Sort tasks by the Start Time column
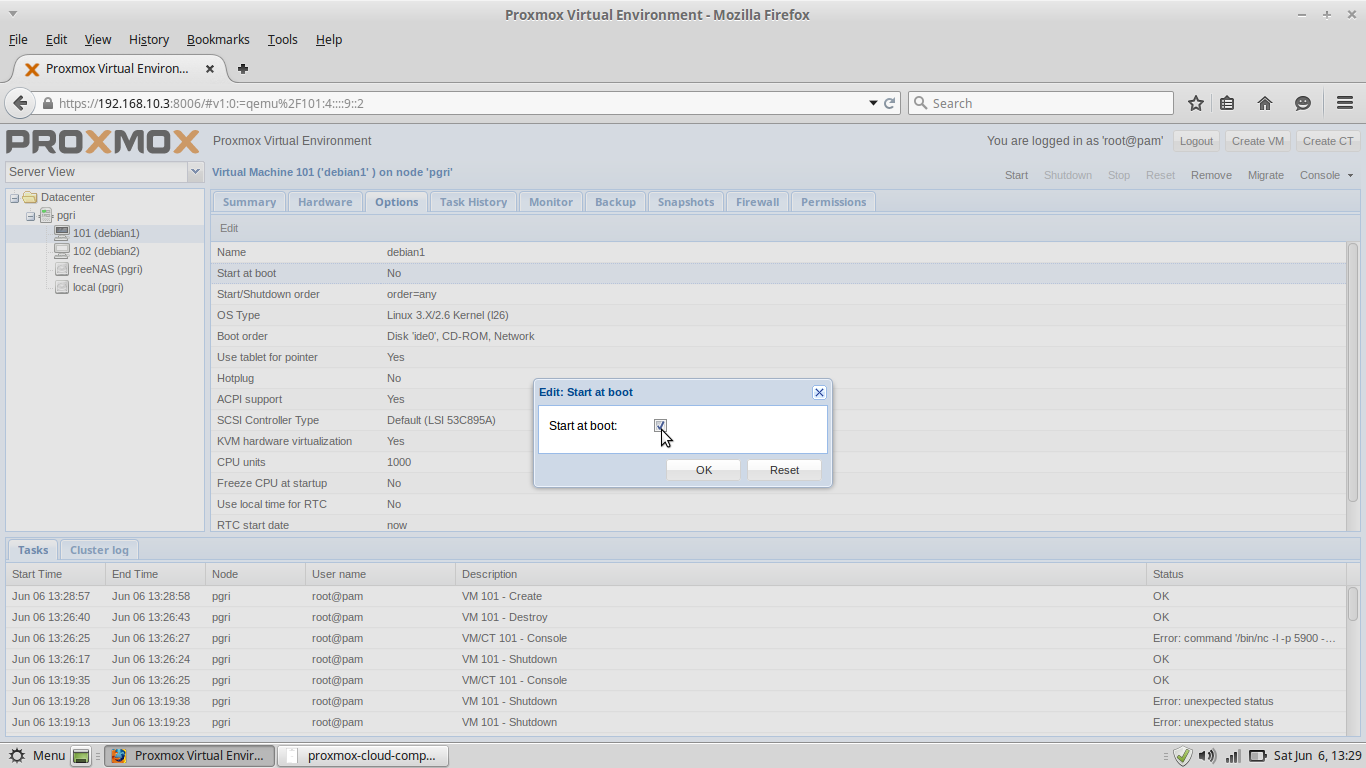Viewport: 1366px width, 768px height. pyautogui.click(x=55, y=574)
